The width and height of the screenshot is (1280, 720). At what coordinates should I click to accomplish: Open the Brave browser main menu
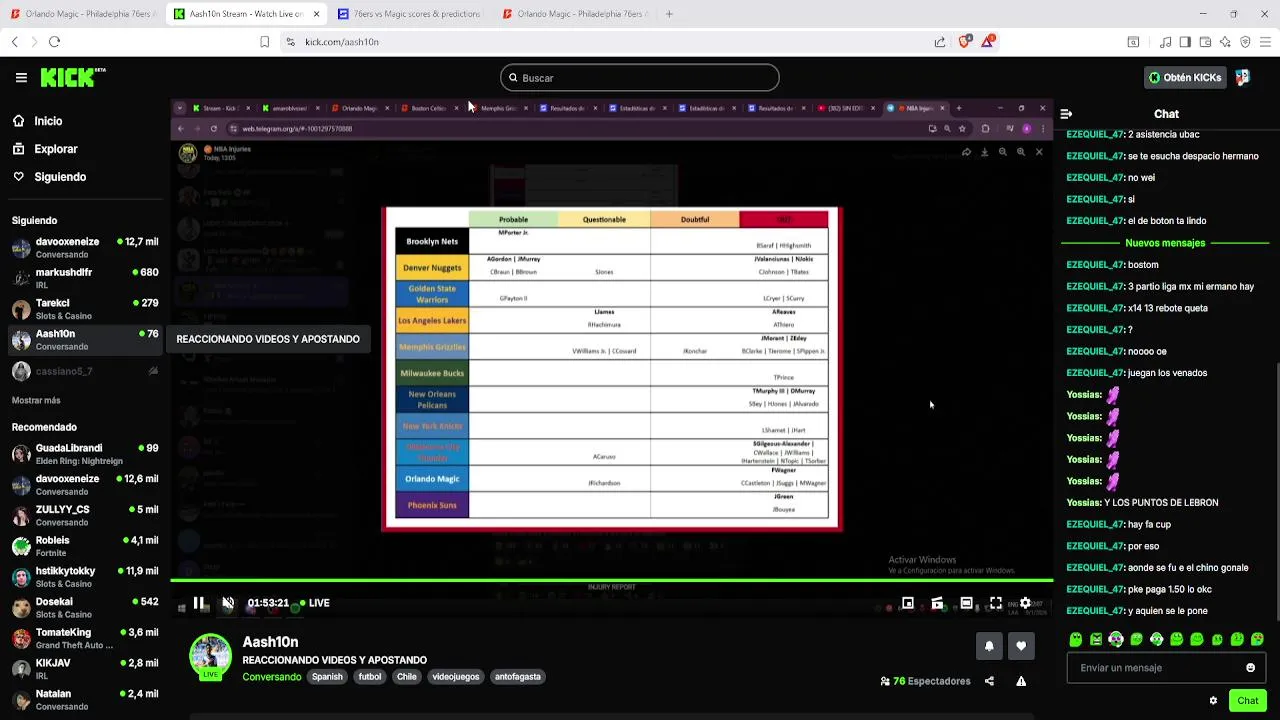click(1265, 42)
